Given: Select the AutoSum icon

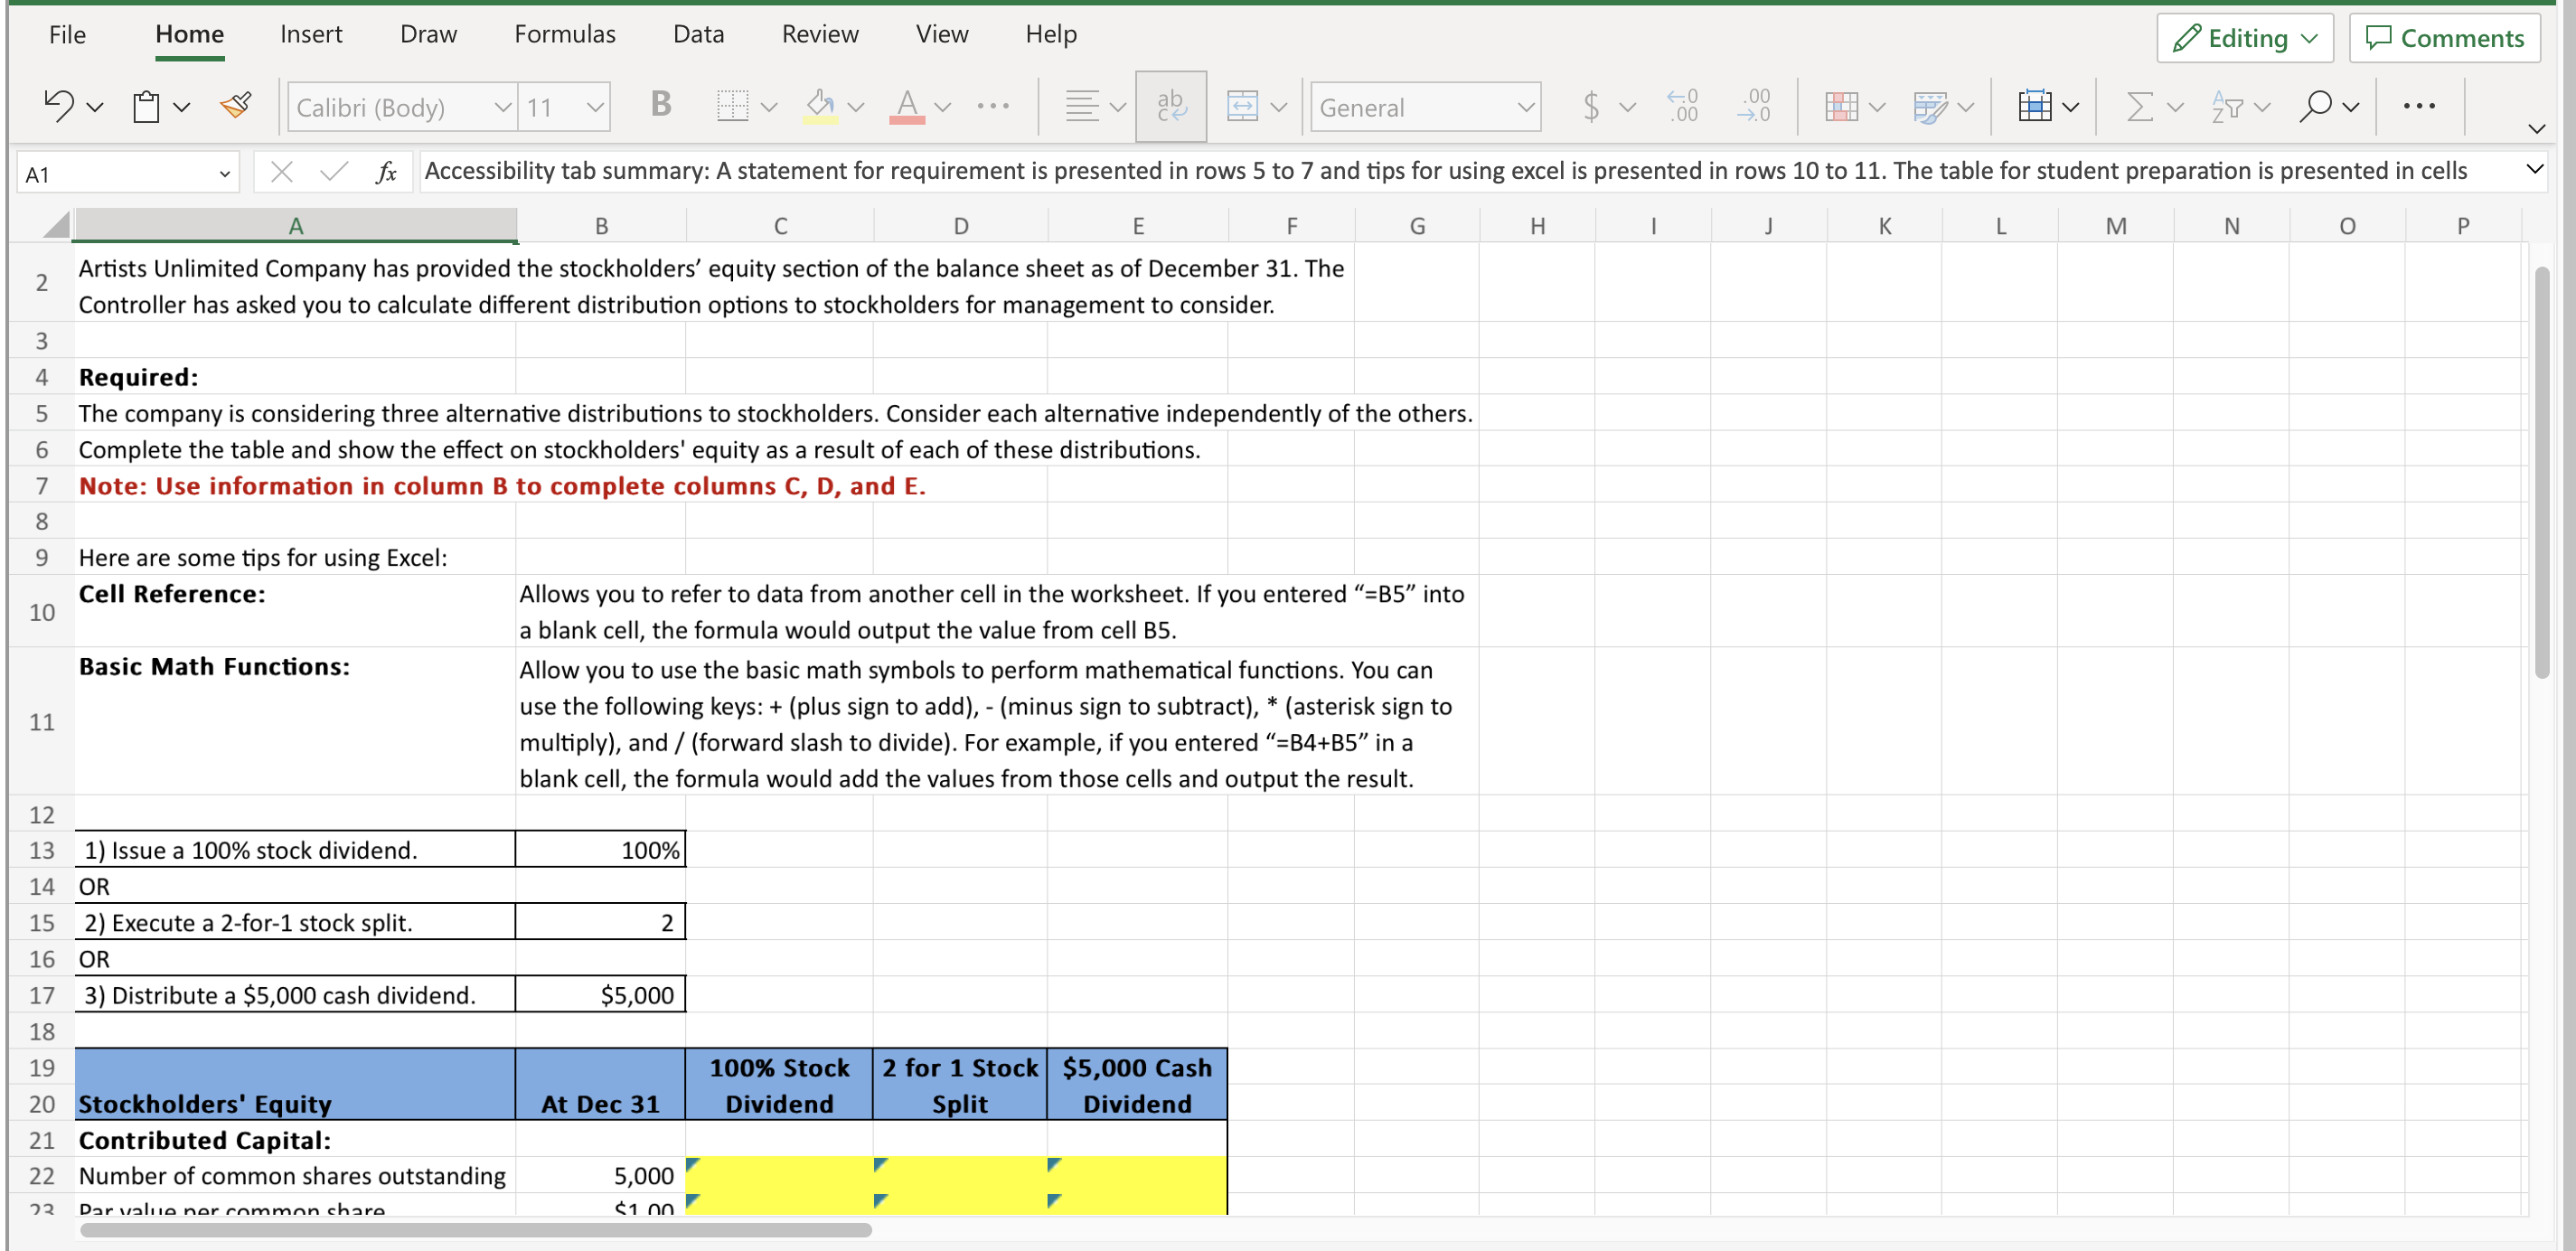Looking at the screenshot, I should click(2143, 105).
